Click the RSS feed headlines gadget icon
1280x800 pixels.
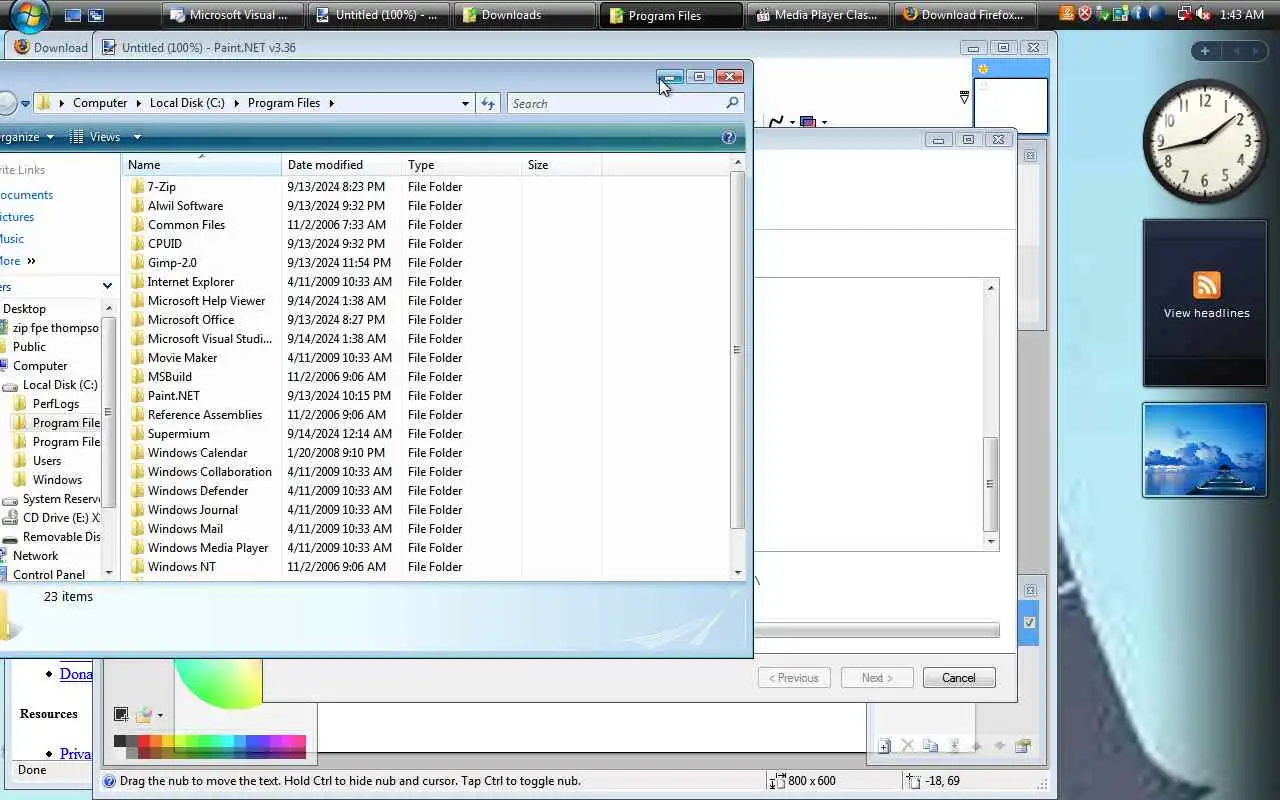point(1206,285)
